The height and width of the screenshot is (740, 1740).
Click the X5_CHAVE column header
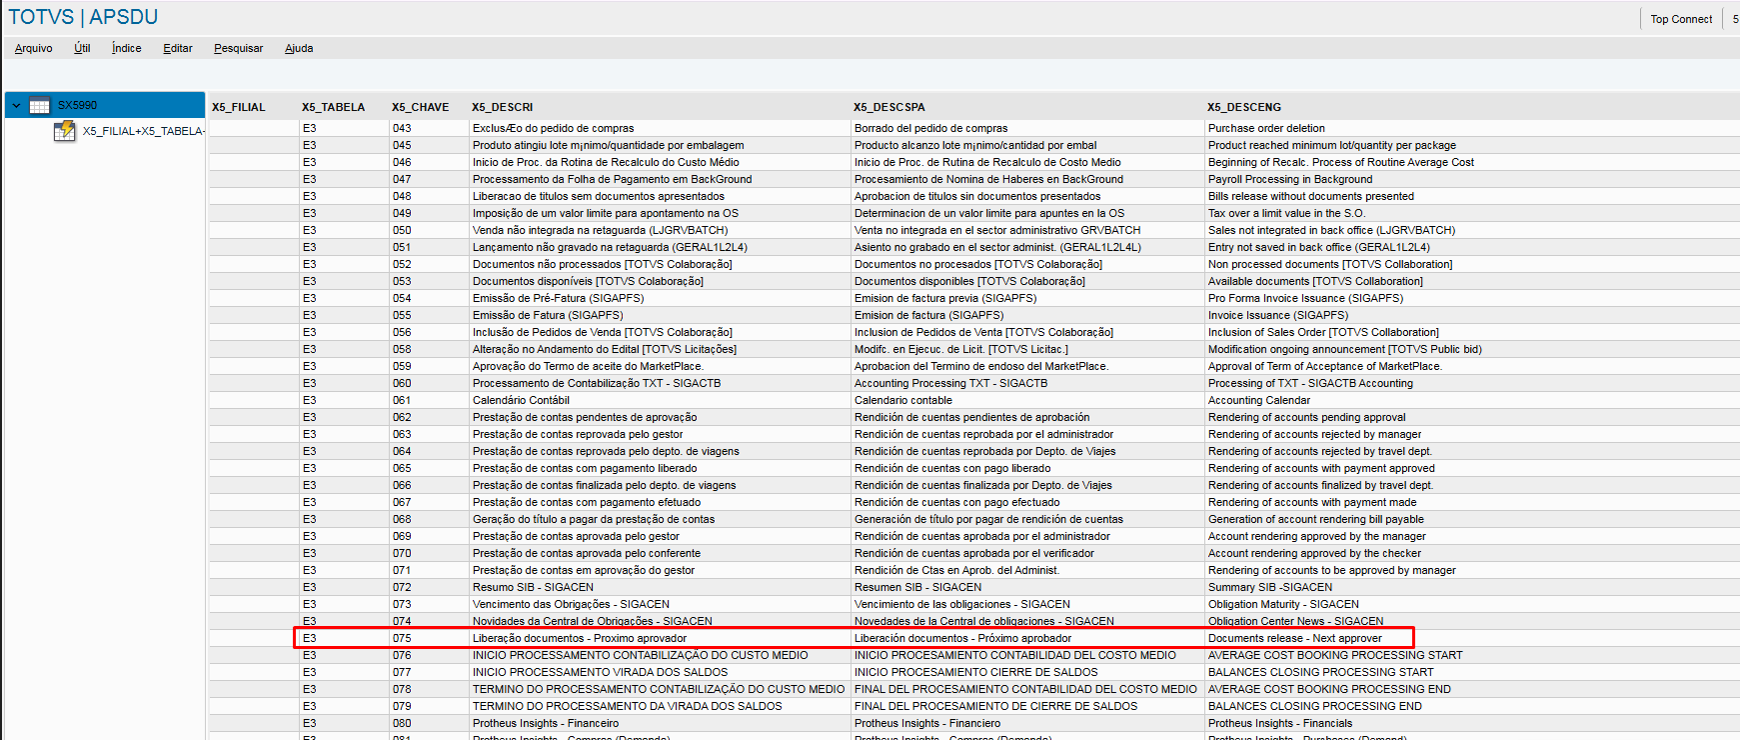[420, 107]
